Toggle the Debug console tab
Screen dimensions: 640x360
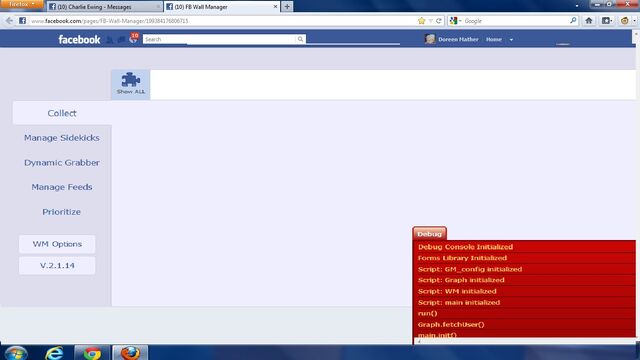(429, 234)
